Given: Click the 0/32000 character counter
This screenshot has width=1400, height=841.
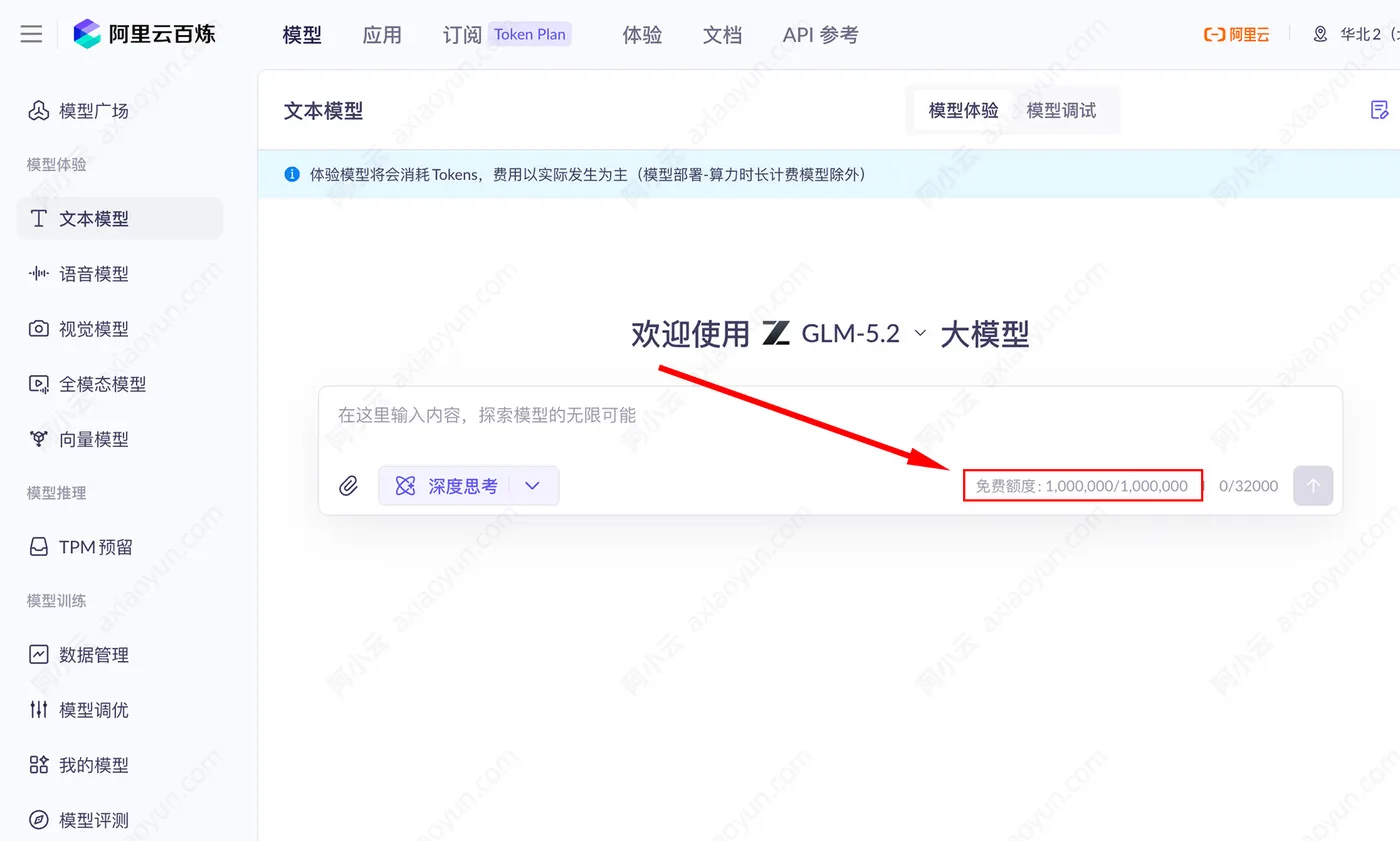Looking at the screenshot, I should [1248, 486].
